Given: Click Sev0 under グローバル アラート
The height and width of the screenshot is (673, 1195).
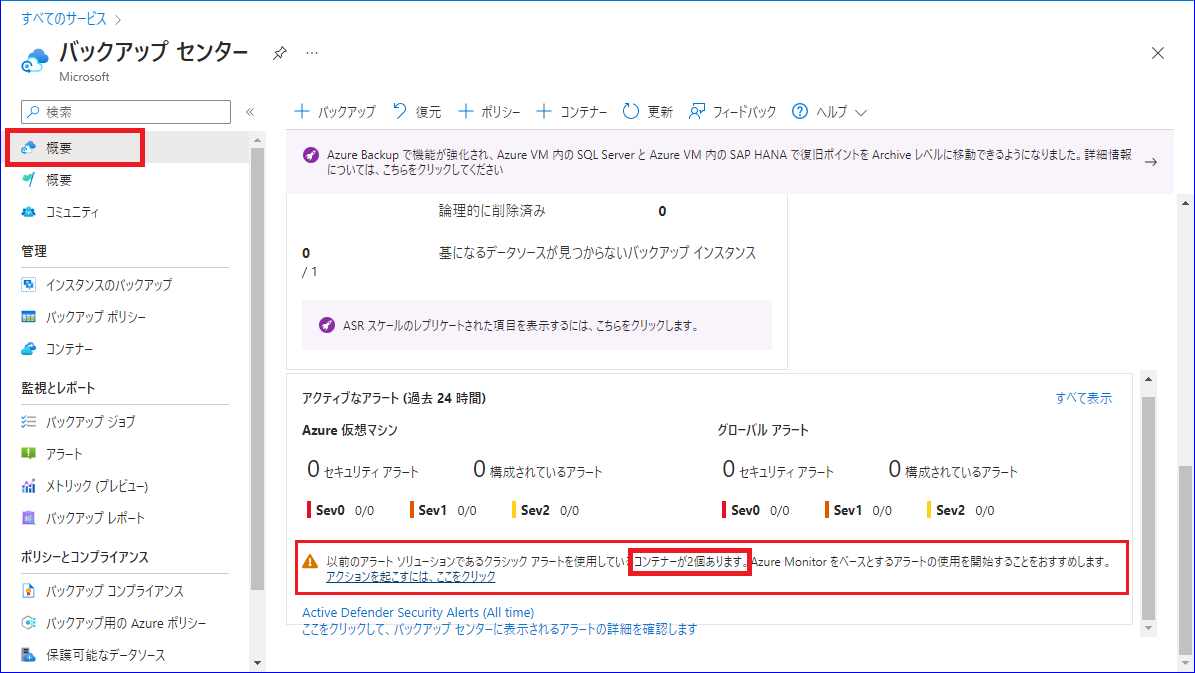Looking at the screenshot, I should 745,511.
